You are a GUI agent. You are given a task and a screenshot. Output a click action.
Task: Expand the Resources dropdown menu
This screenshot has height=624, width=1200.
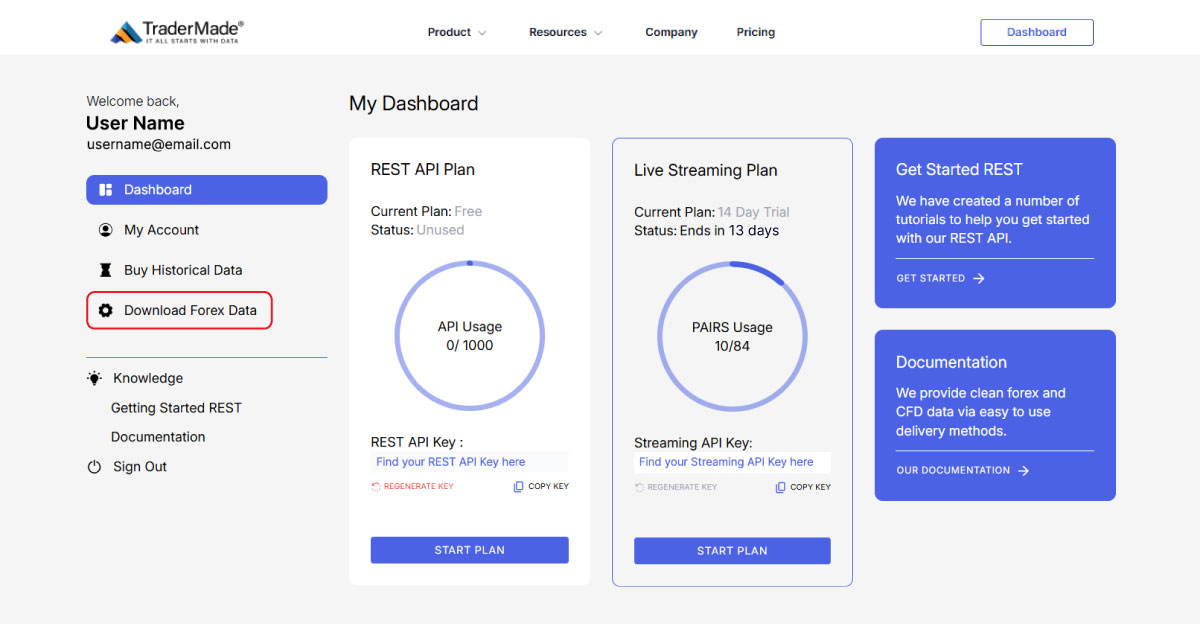pos(565,32)
